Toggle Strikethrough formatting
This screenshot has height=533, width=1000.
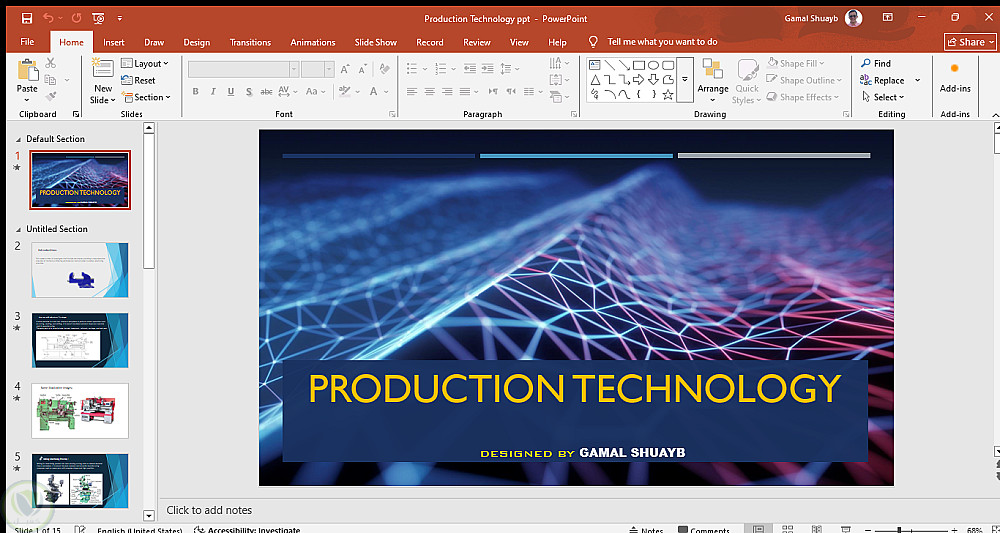[x=267, y=92]
